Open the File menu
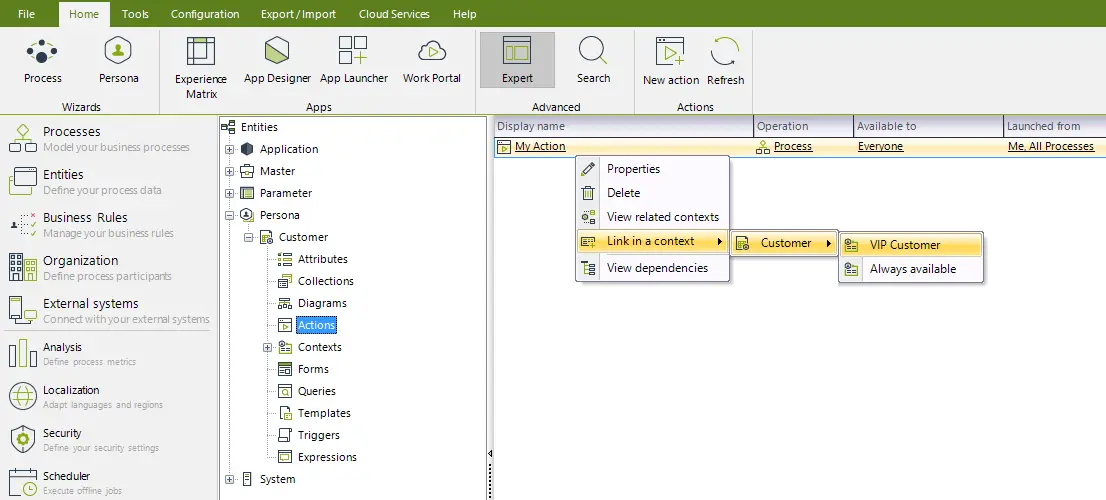This screenshot has width=1106, height=500. coord(26,13)
